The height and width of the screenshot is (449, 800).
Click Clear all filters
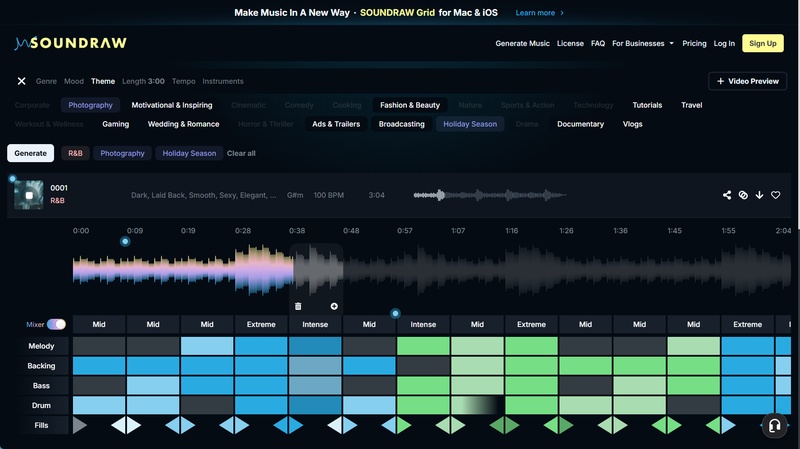pyautogui.click(x=241, y=153)
